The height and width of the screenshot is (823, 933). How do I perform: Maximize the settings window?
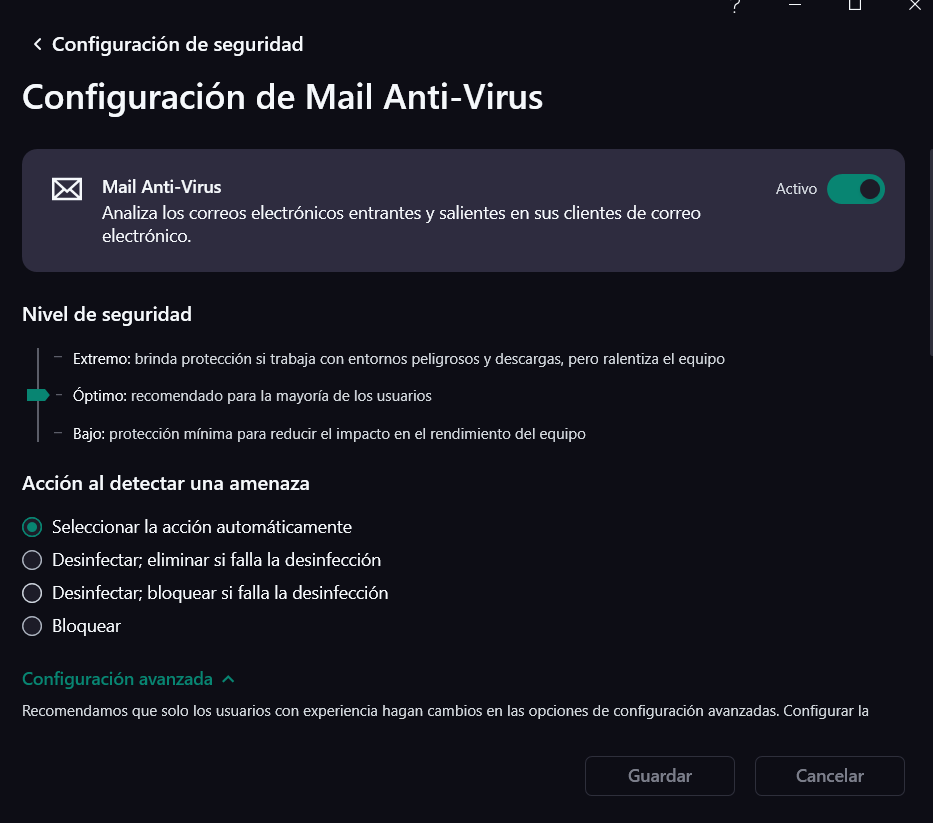tap(855, 5)
